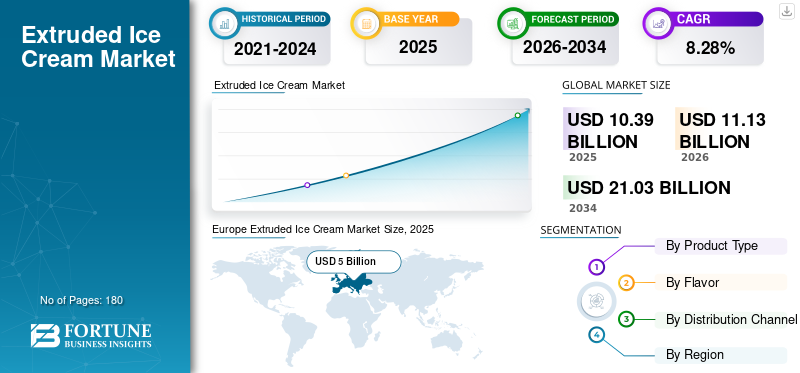Click the purple marker on growth chart
The width and height of the screenshot is (800, 373).
(x=307, y=185)
